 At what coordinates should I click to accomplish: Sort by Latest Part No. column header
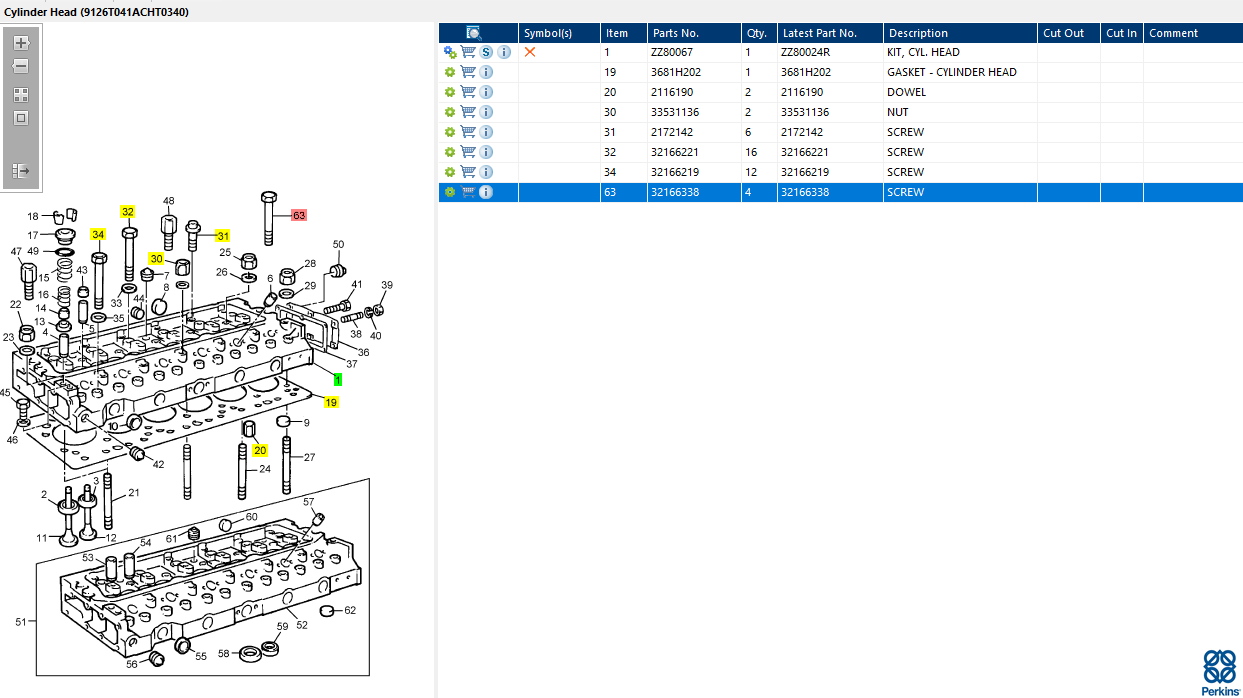pos(831,33)
